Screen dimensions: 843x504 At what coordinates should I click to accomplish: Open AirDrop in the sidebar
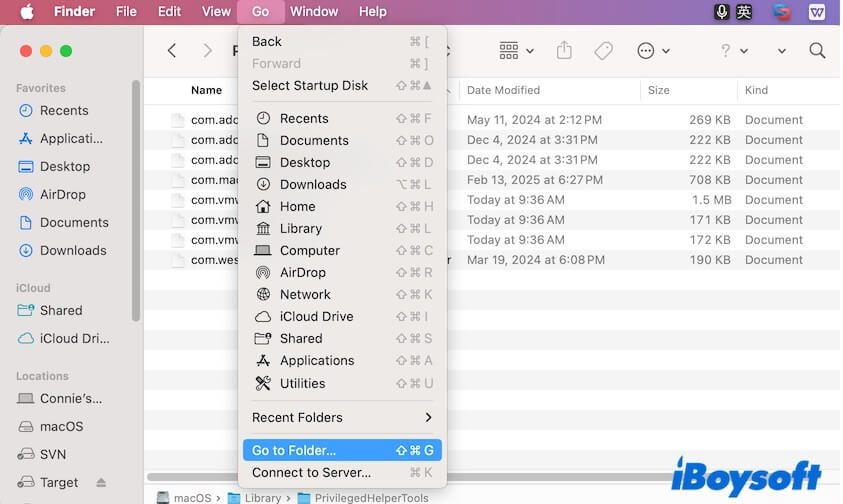tap(62, 195)
